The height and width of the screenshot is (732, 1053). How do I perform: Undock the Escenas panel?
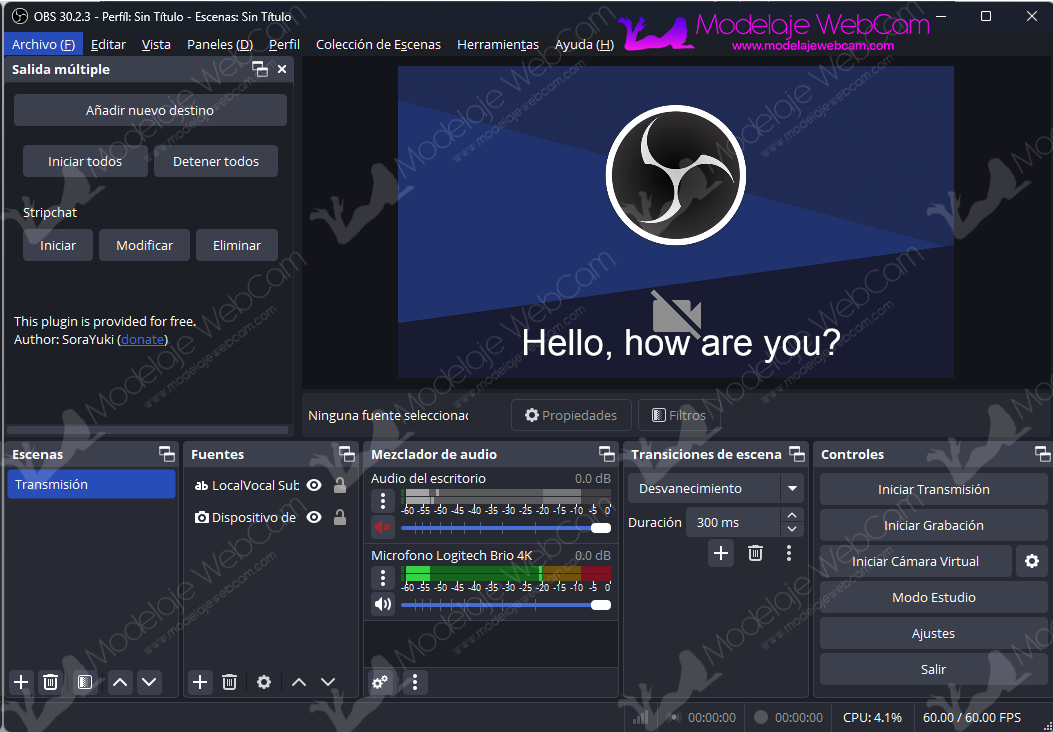point(167,454)
